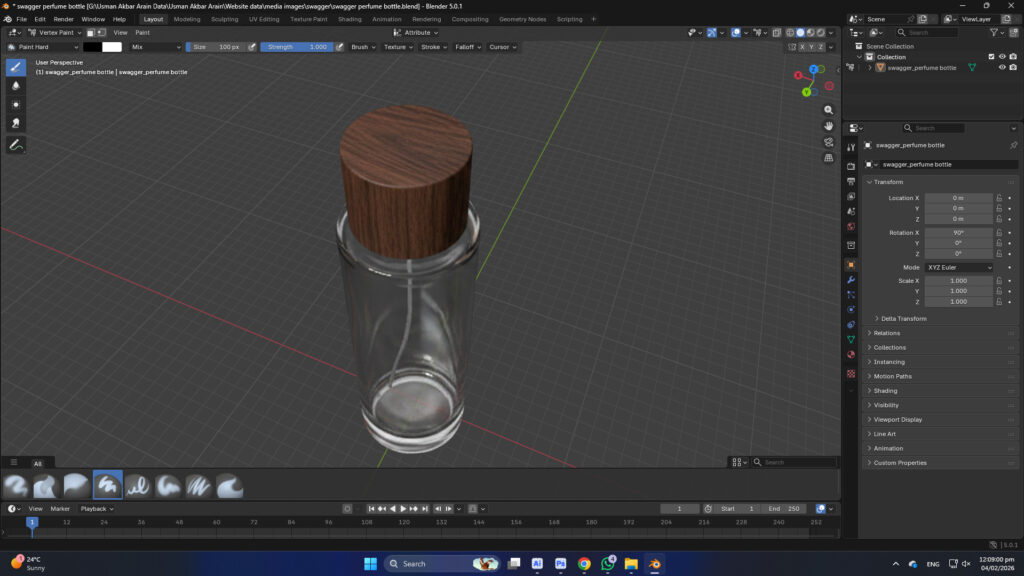1024x576 pixels.
Task: Click the black primary color swatch
Action: click(92, 47)
